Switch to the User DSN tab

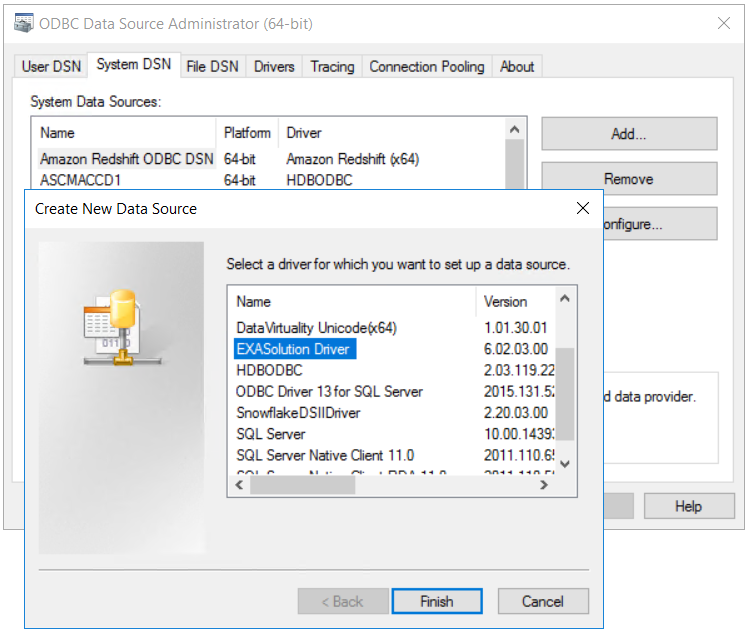[x=51, y=66]
